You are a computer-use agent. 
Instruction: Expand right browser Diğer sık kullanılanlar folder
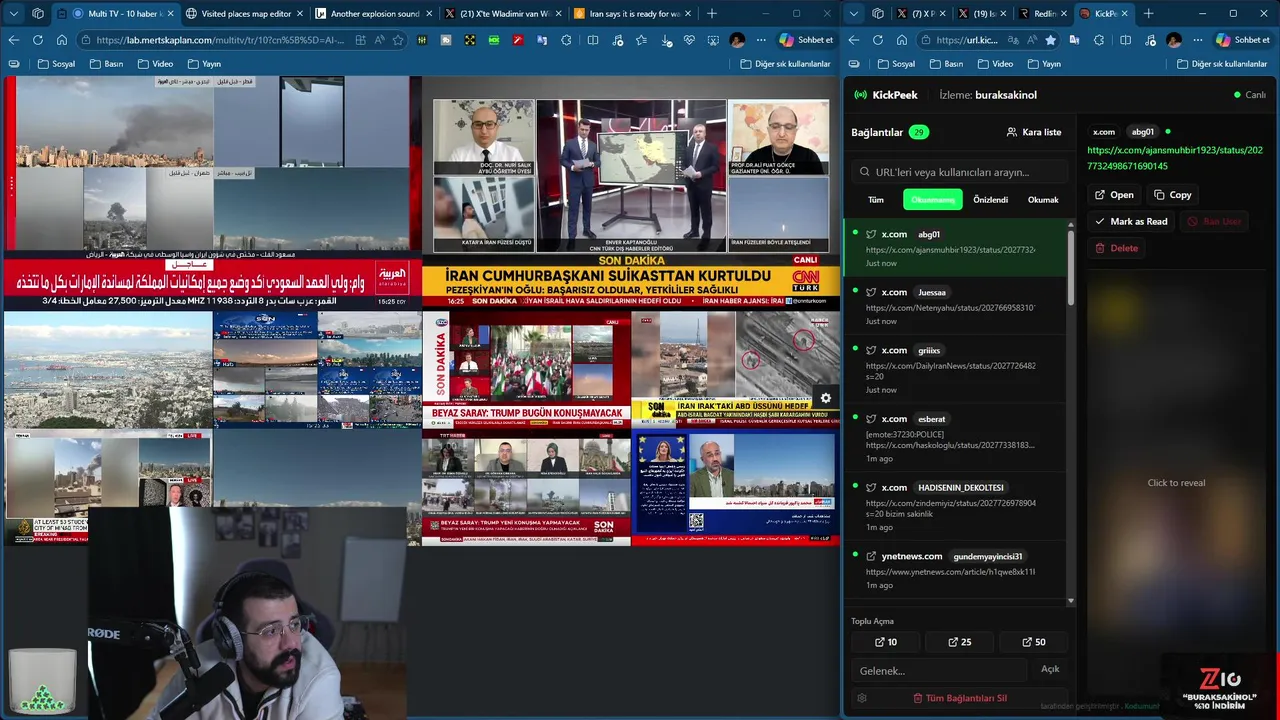pyautogui.click(x=1223, y=64)
